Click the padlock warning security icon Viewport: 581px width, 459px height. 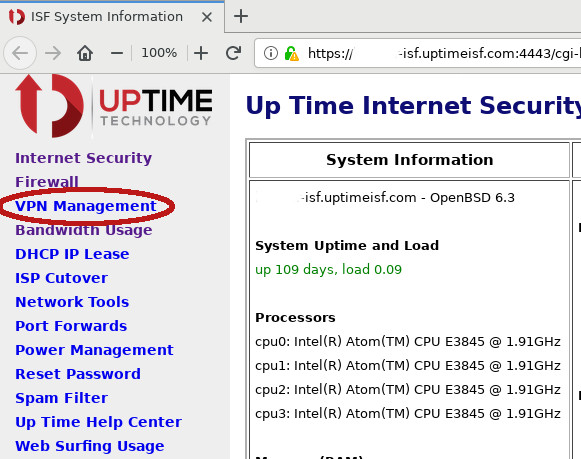tap(292, 53)
